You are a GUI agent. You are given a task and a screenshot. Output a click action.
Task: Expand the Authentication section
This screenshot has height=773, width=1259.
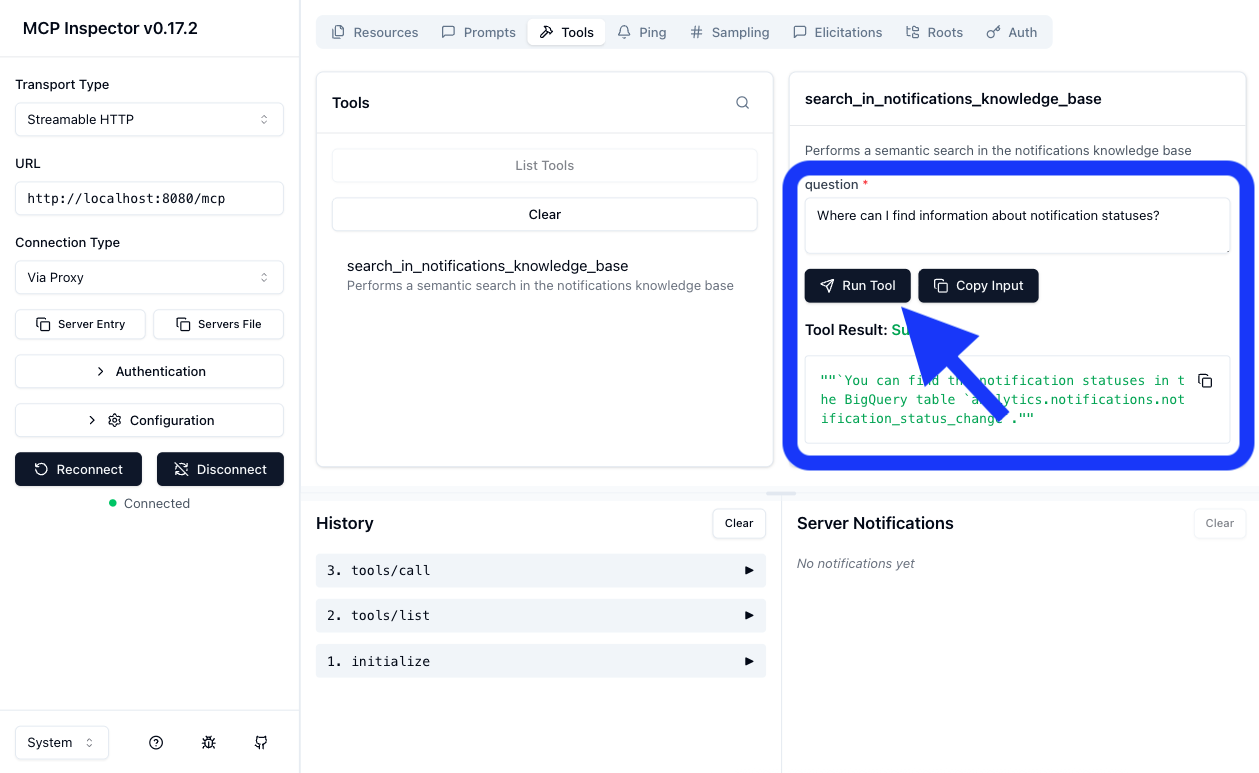point(149,371)
